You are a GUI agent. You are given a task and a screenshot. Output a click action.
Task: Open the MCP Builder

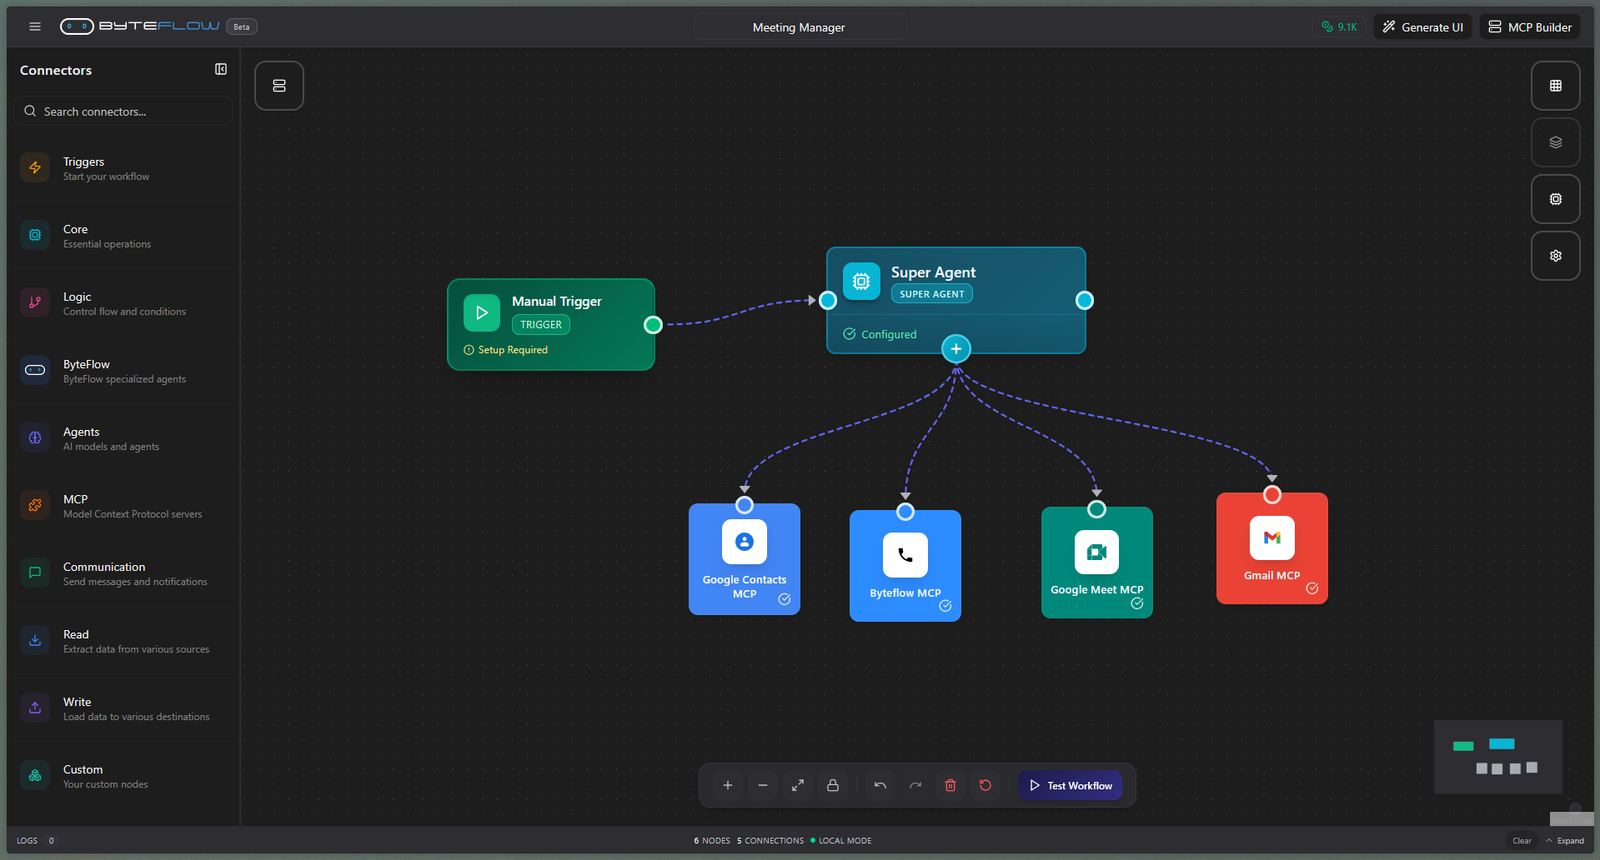1530,27
